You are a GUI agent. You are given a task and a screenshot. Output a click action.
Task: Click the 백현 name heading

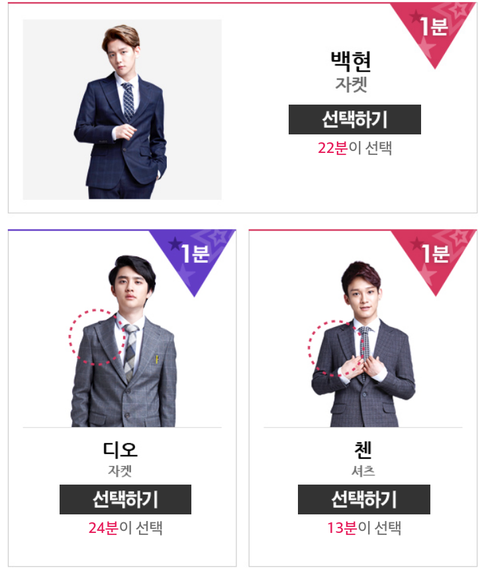[351, 62]
